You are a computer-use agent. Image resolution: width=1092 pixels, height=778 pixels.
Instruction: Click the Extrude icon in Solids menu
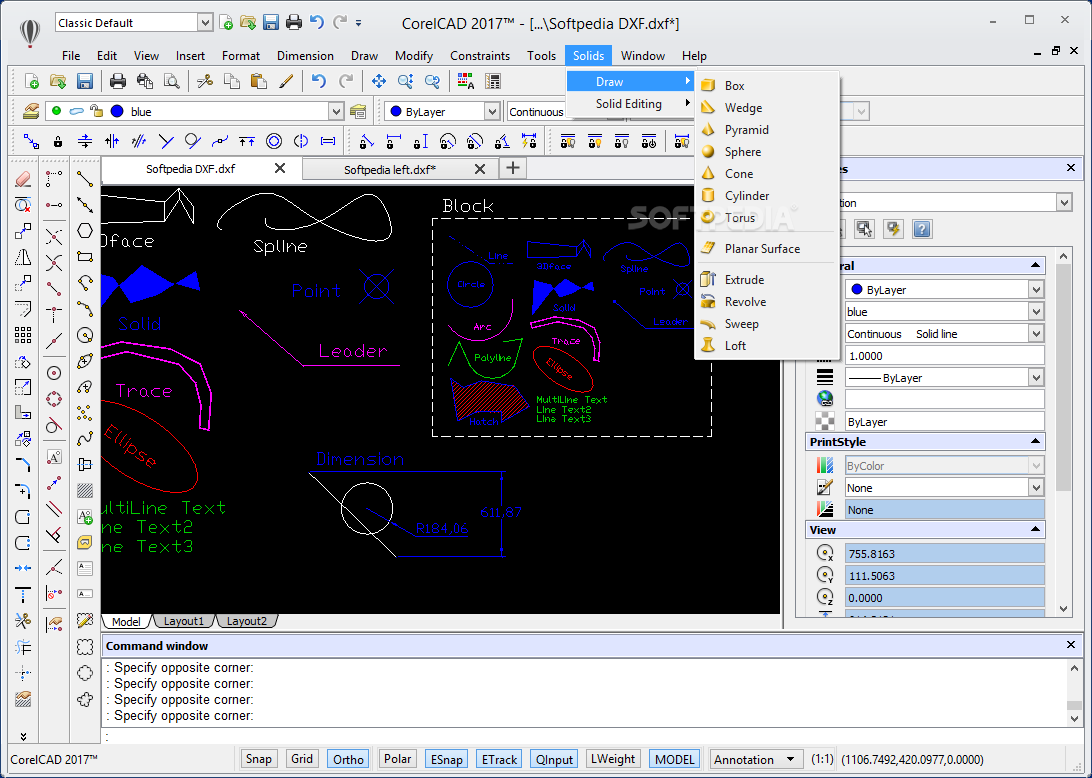[x=708, y=279]
